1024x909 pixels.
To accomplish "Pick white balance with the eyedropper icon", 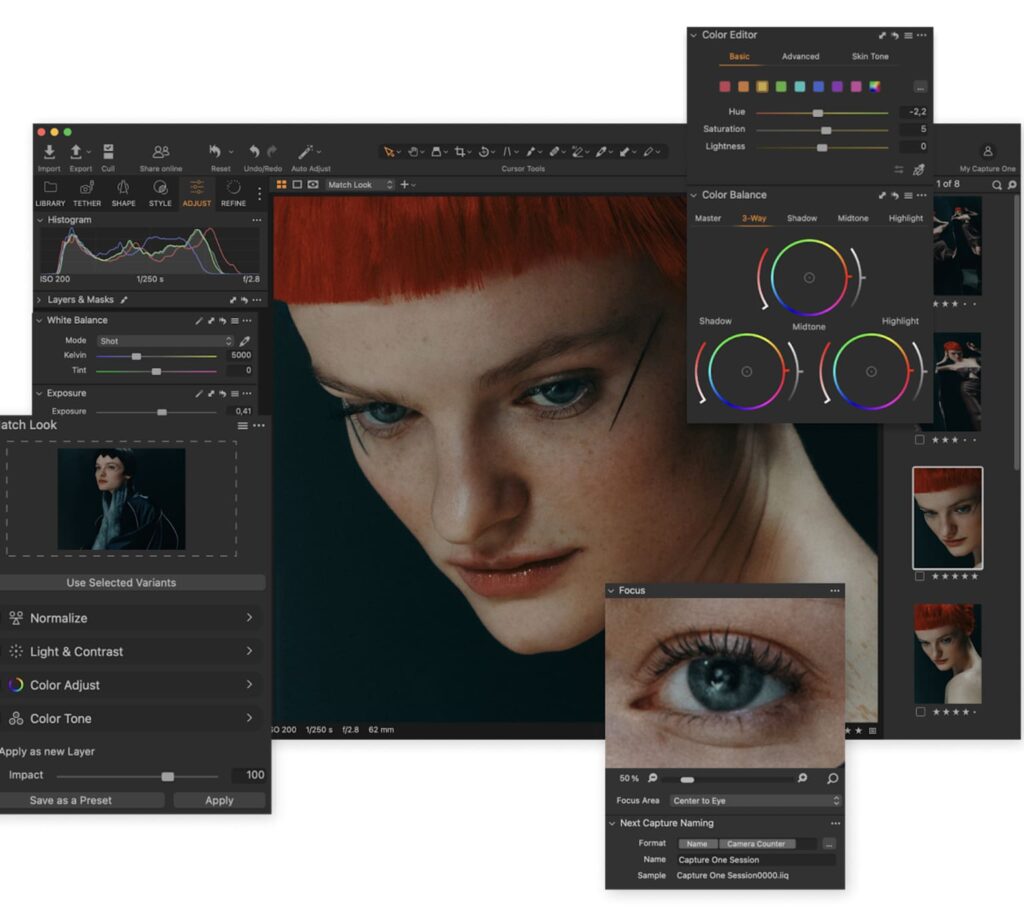I will coord(245,341).
